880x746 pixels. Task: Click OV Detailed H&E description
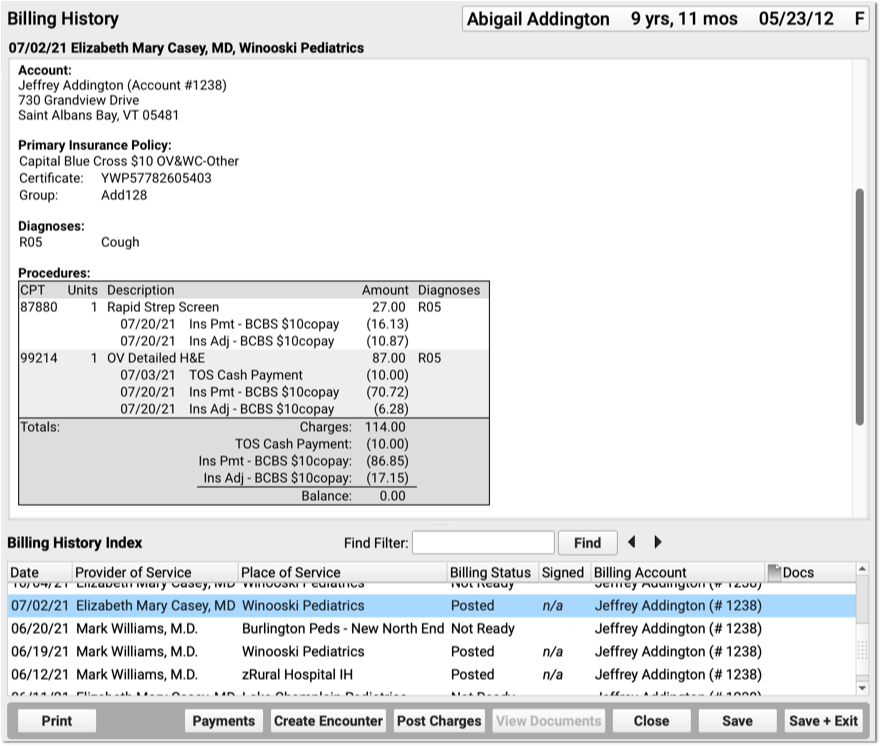click(156, 358)
